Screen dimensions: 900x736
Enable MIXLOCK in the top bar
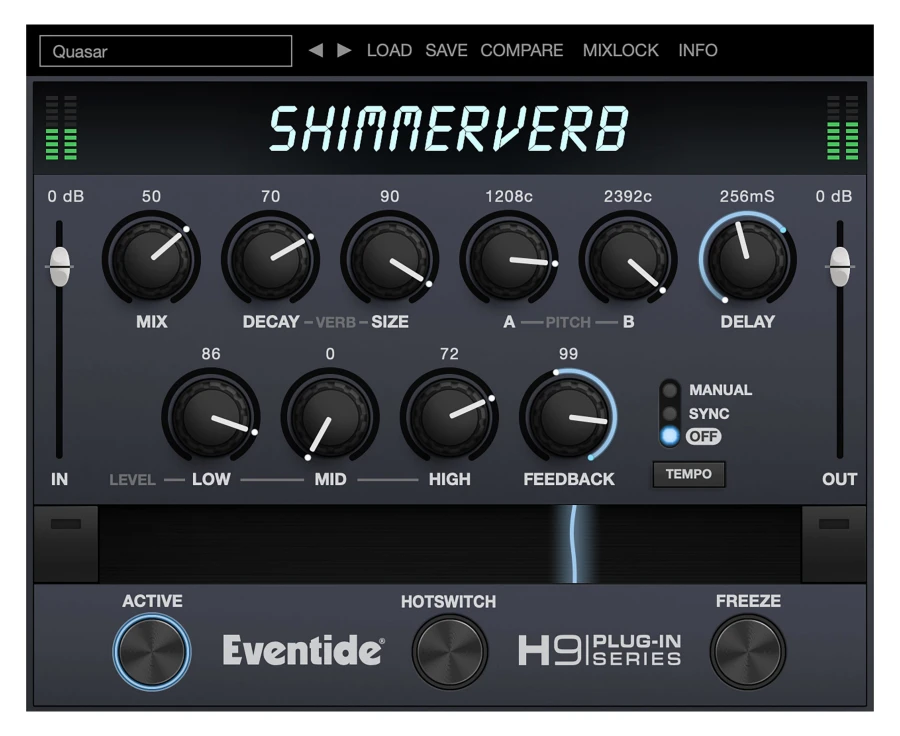click(x=620, y=51)
